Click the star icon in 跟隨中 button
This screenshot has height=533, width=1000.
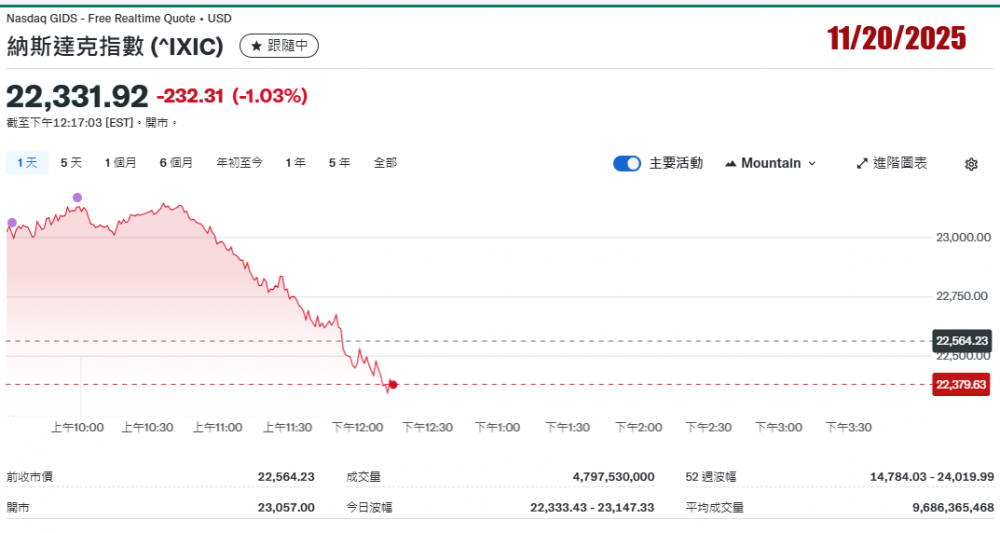point(256,46)
